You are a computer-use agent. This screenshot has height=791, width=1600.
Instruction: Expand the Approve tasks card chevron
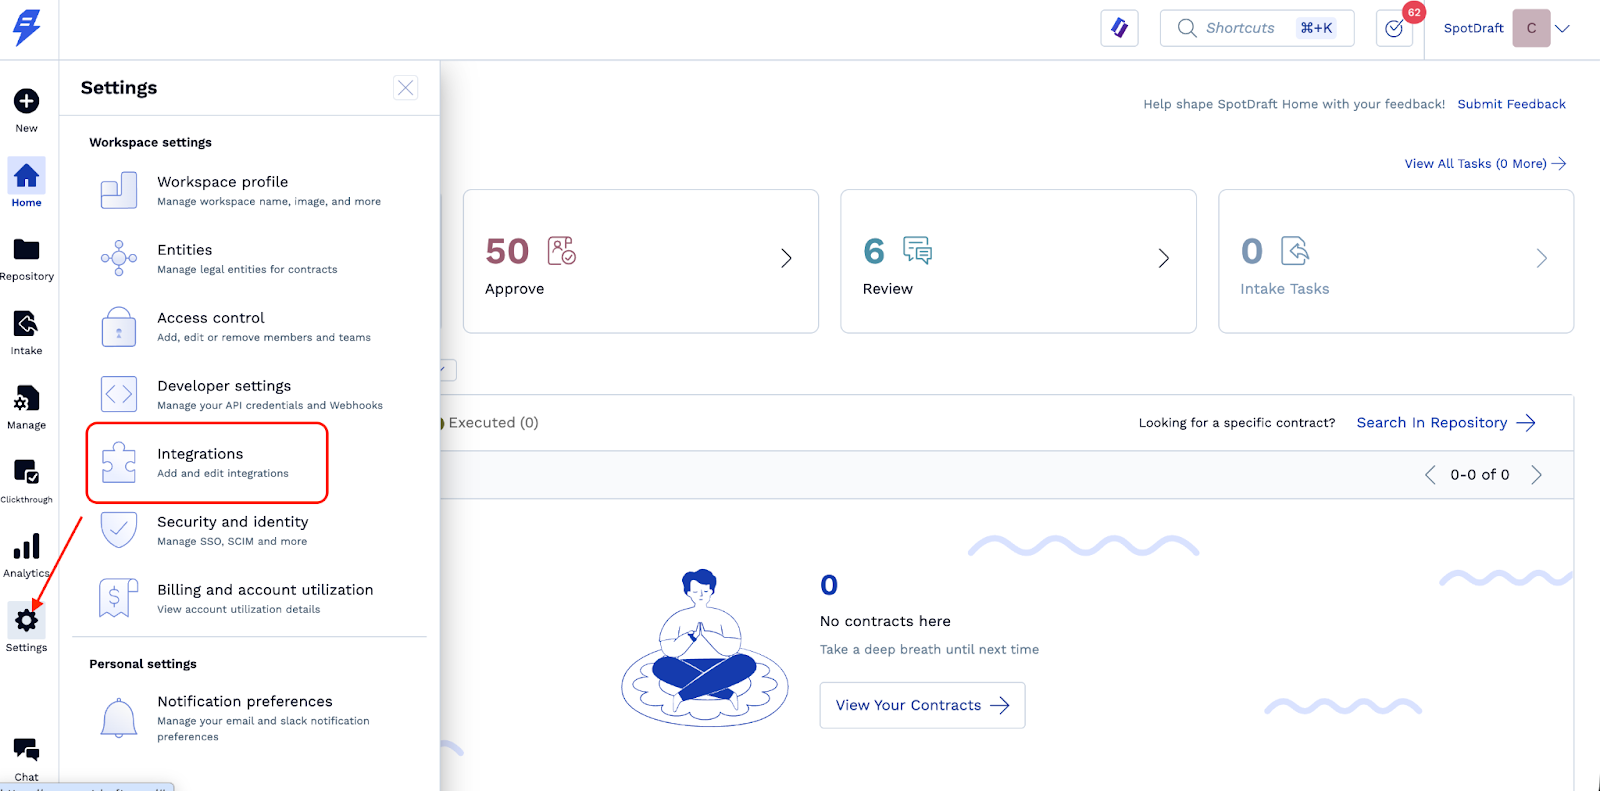click(x=786, y=258)
